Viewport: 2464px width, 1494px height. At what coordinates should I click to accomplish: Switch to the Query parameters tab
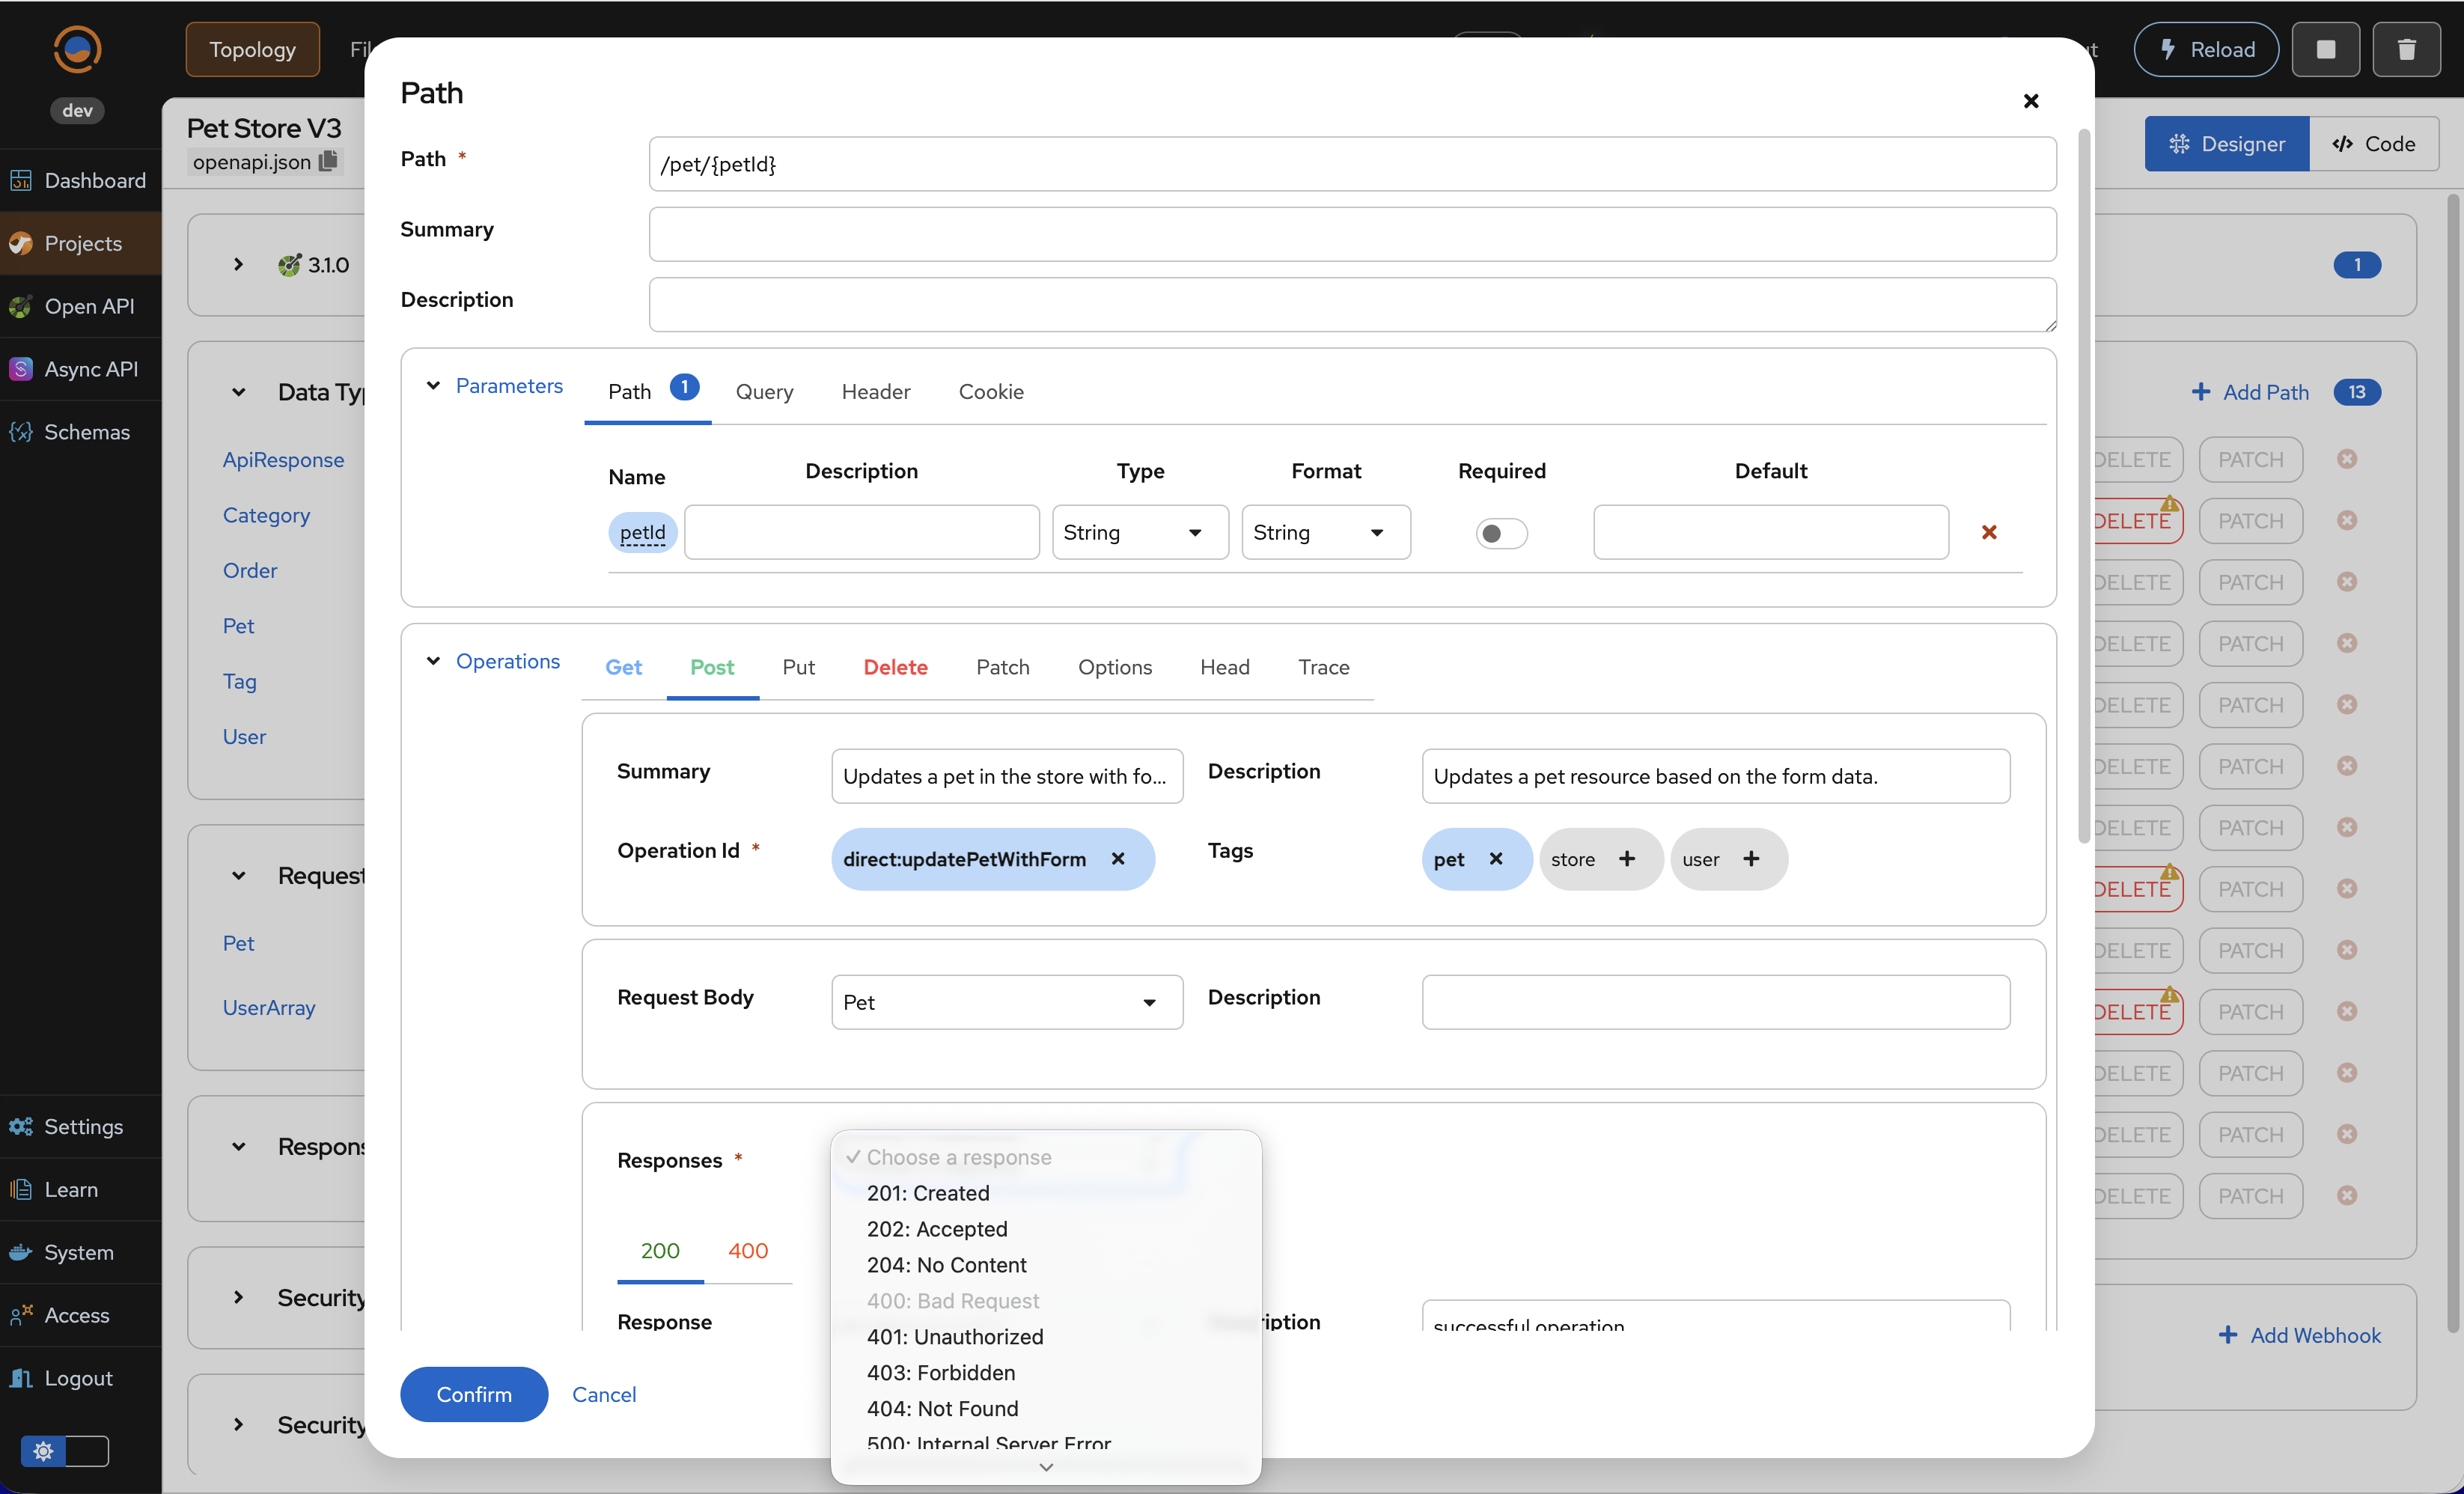coord(764,392)
